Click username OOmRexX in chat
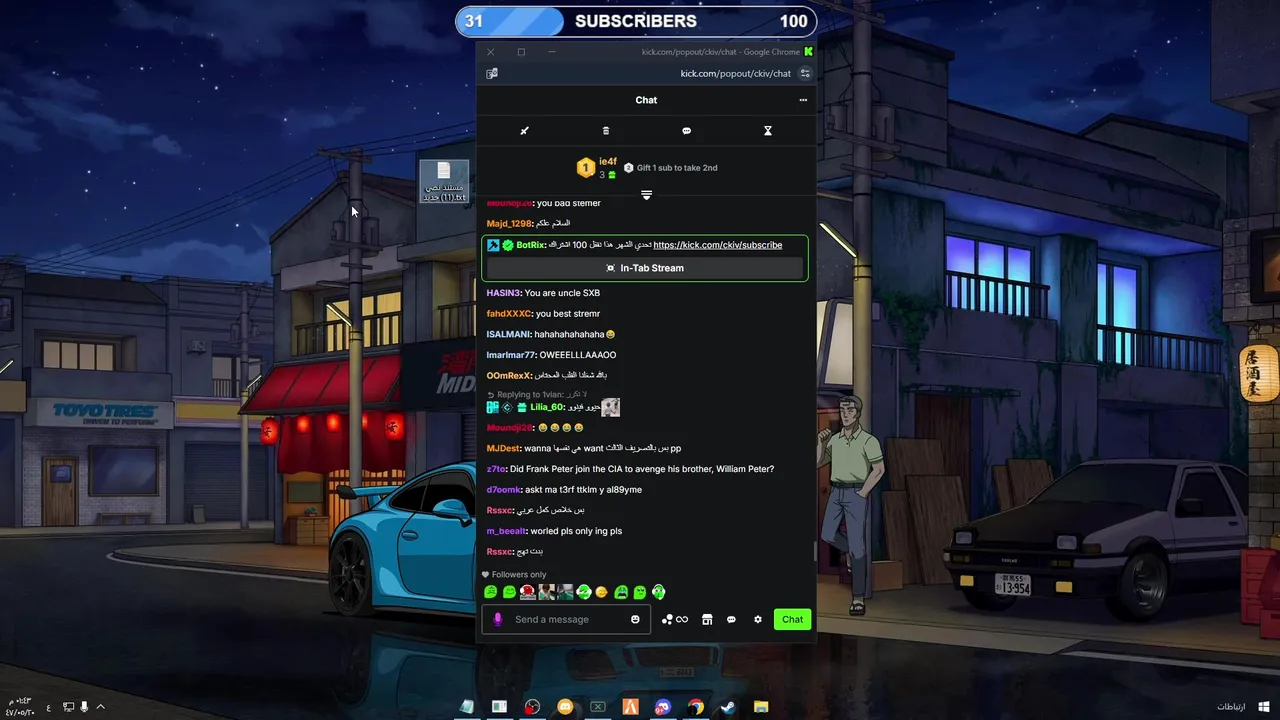 pyautogui.click(x=509, y=376)
